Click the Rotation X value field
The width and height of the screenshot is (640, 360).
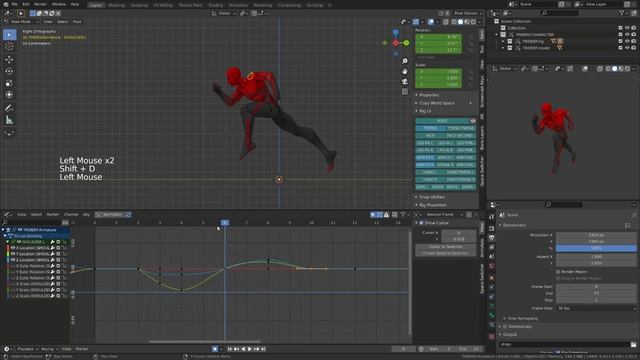[x=438, y=37]
